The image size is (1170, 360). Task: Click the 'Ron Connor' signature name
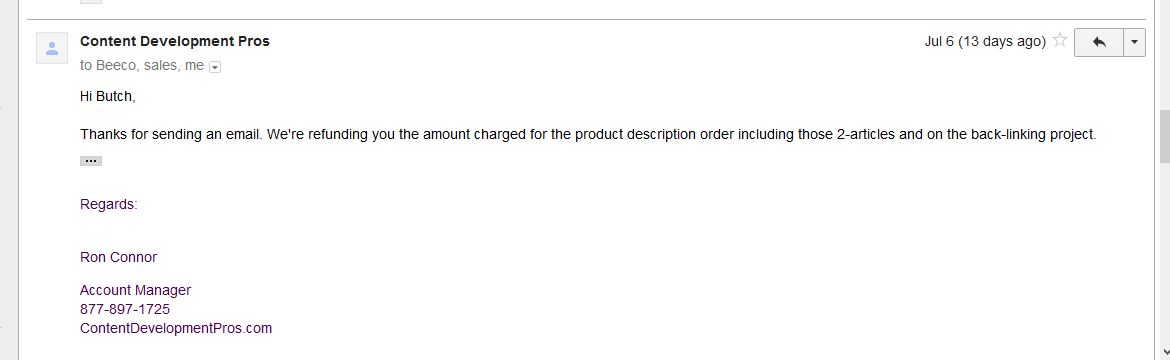click(119, 257)
